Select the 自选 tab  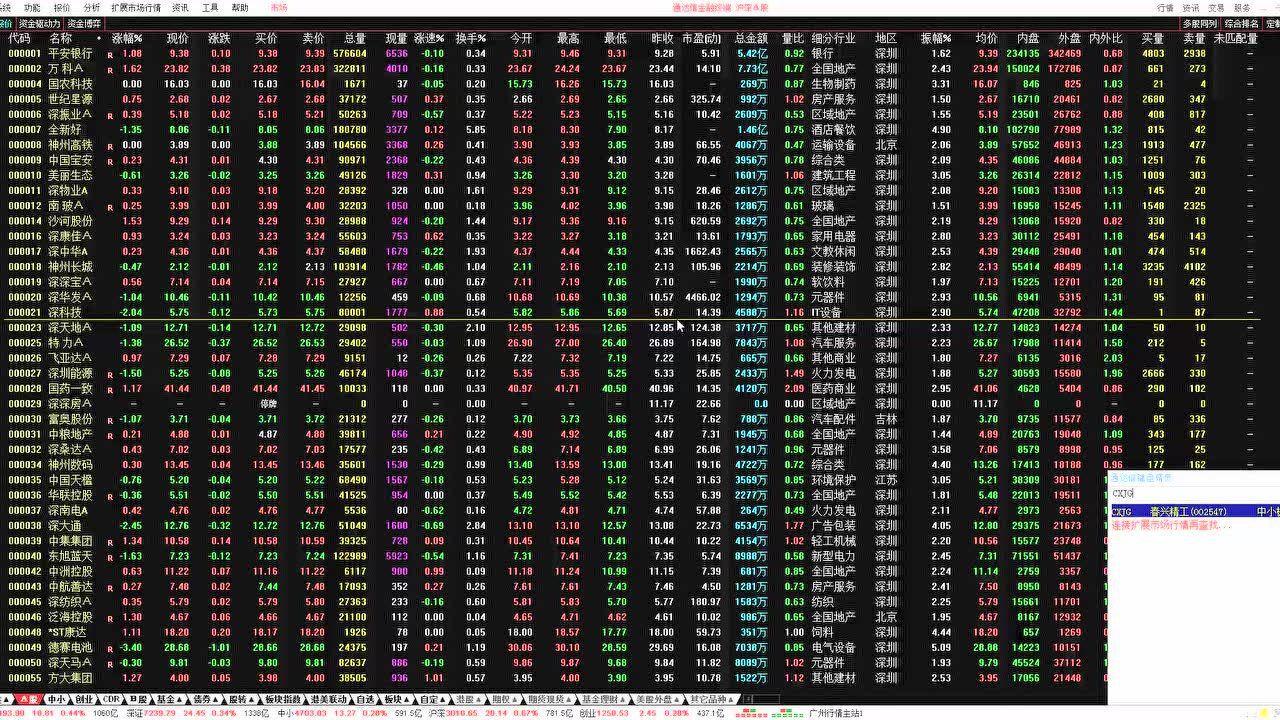pyautogui.click(x=366, y=699)
